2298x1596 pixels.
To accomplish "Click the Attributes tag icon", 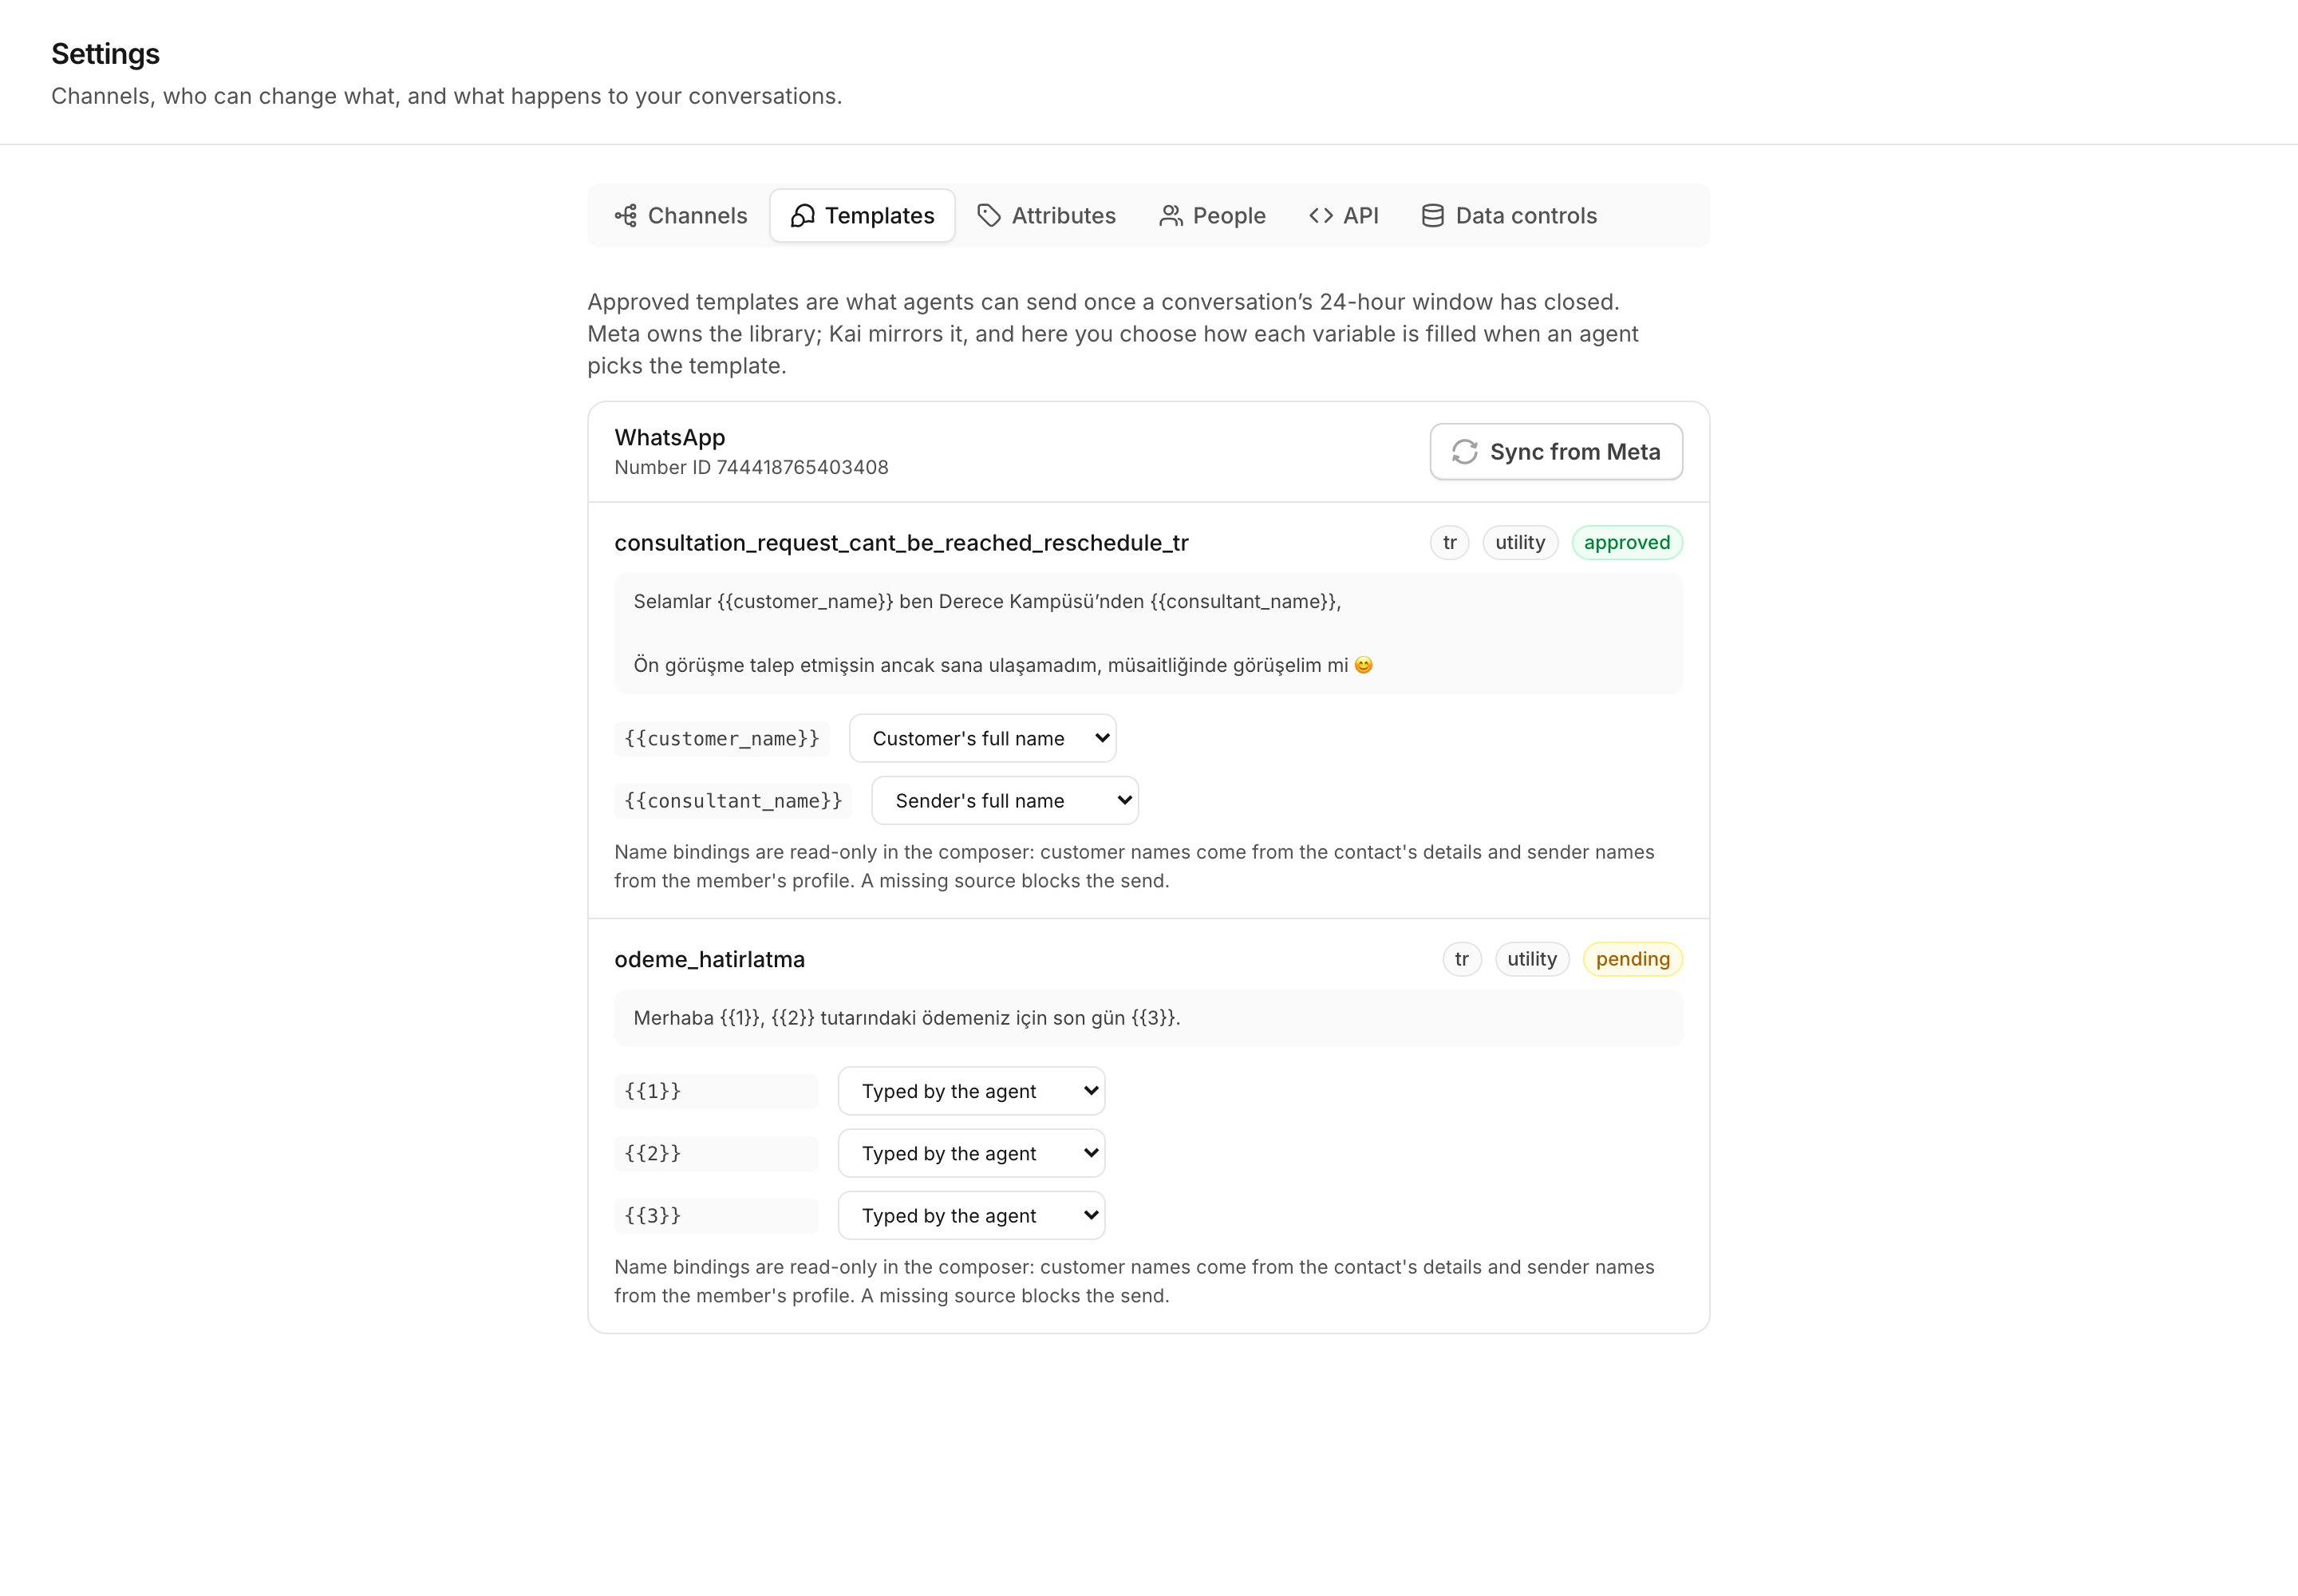I will [x=989, y=216].
